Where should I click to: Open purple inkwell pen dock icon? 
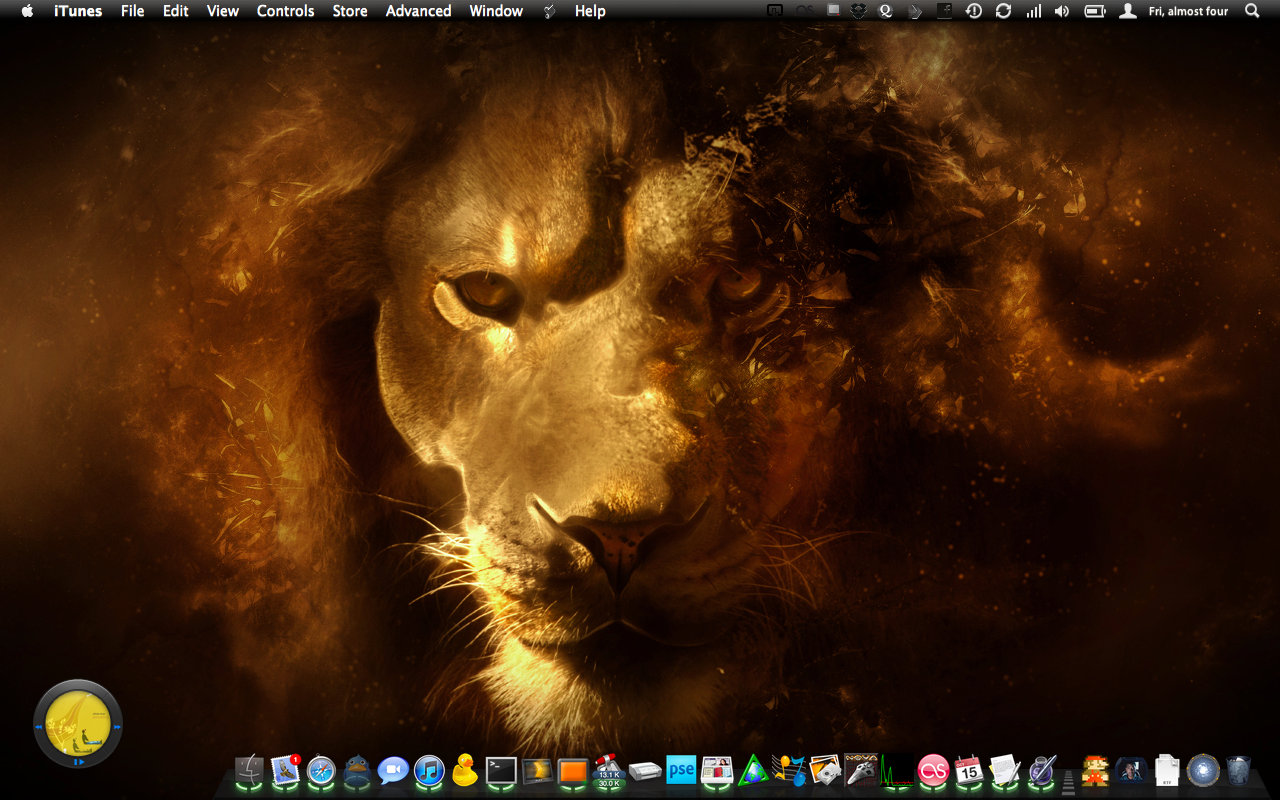tap(1042, 770)
